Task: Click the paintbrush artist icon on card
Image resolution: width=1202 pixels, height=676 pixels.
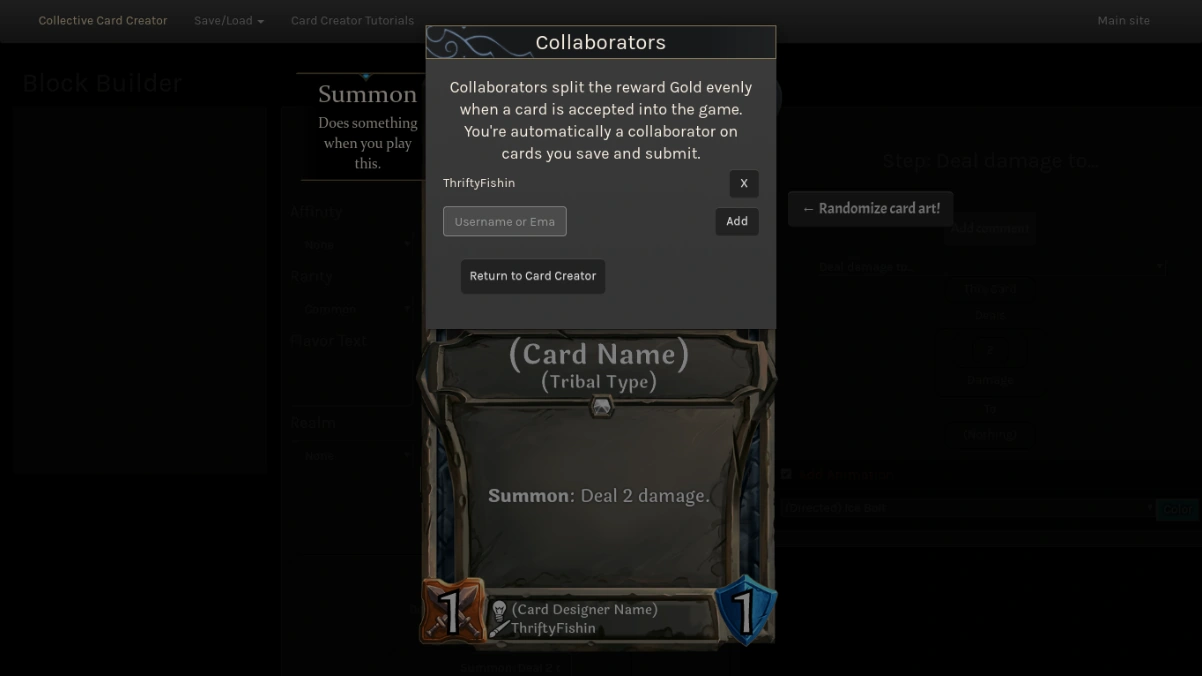Action: (499, 628)
